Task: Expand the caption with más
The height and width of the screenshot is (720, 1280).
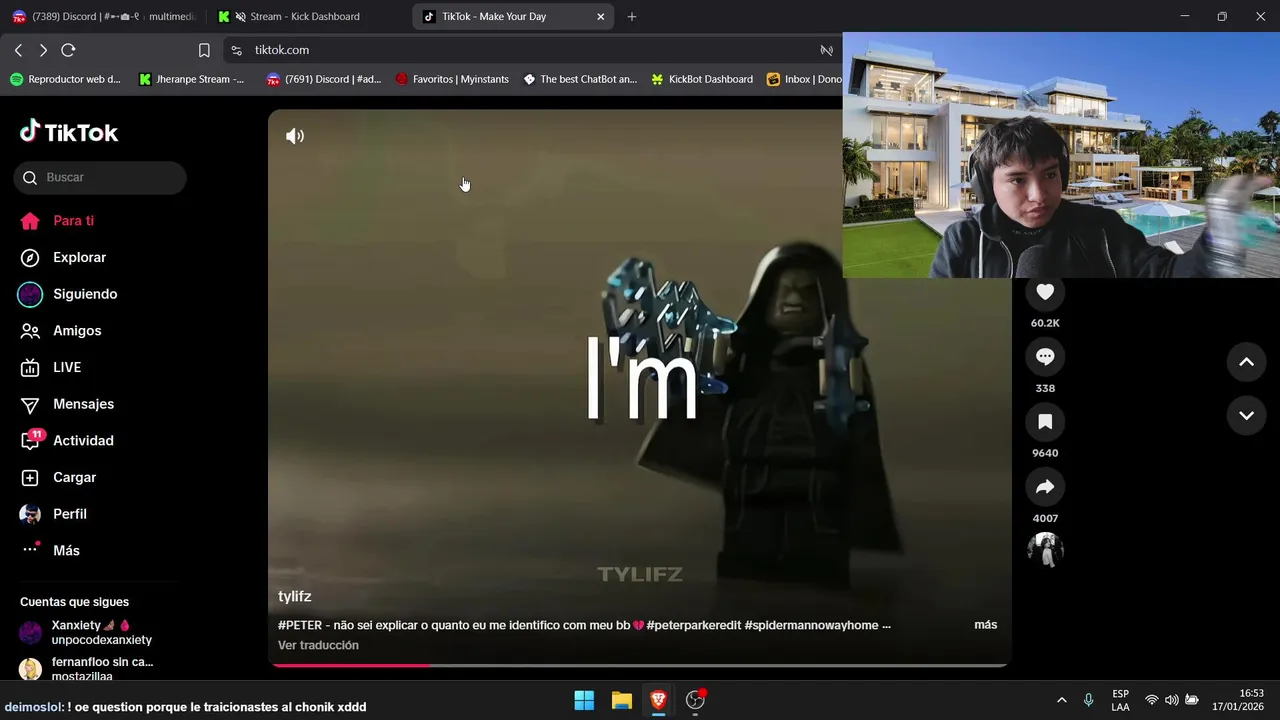Action: [x=985, y=625]
